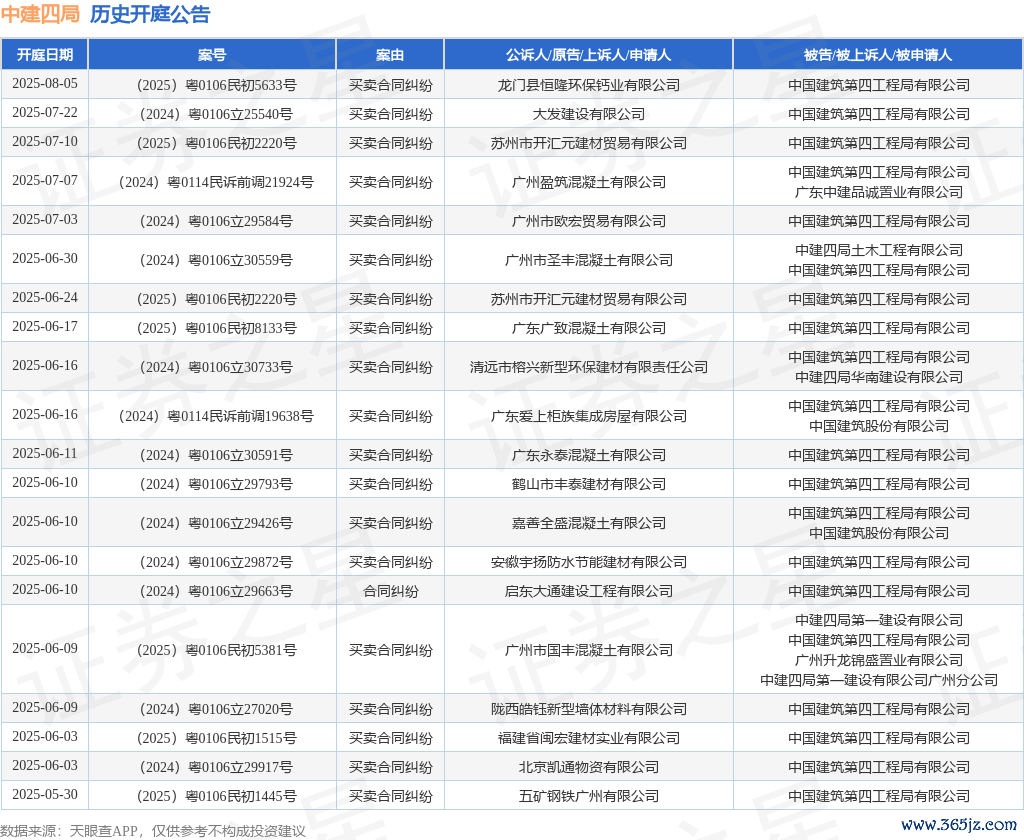Click plaintiff 广东永泰混凝土有限公司

pos(588,455)
